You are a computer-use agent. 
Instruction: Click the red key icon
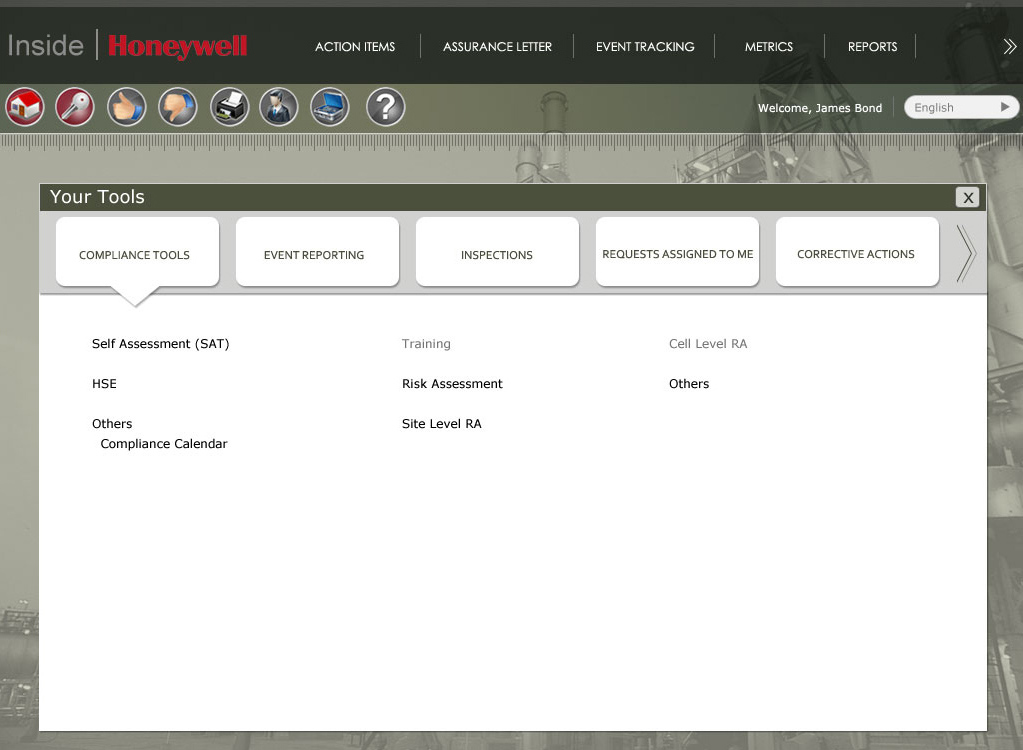75,107
